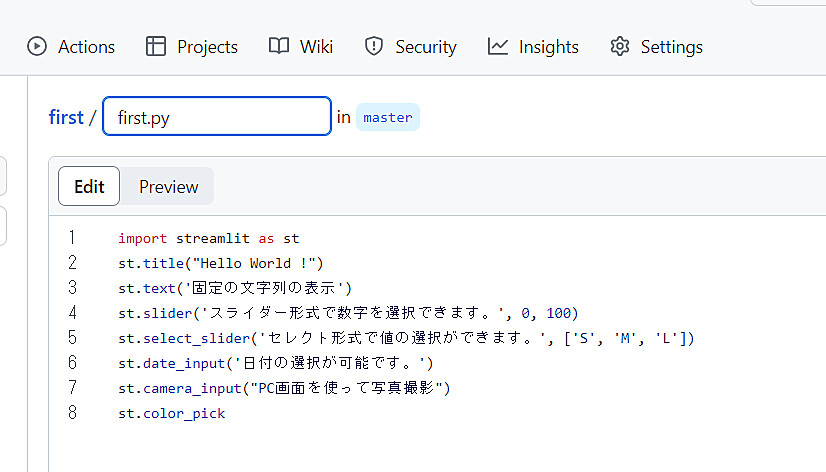Image resolution: width=826 pixels, height=472 pixels.
Task: Open the Insights tab
Action: coord(533,46)
